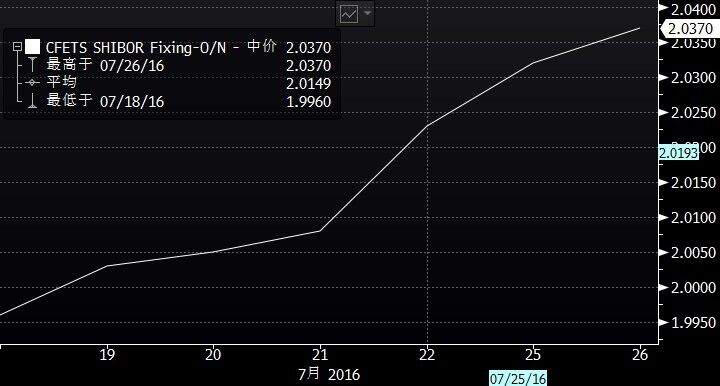The height and width of the screenshot is (386, 720).
Task: Click the average value 2.0149
Action: 309,84
